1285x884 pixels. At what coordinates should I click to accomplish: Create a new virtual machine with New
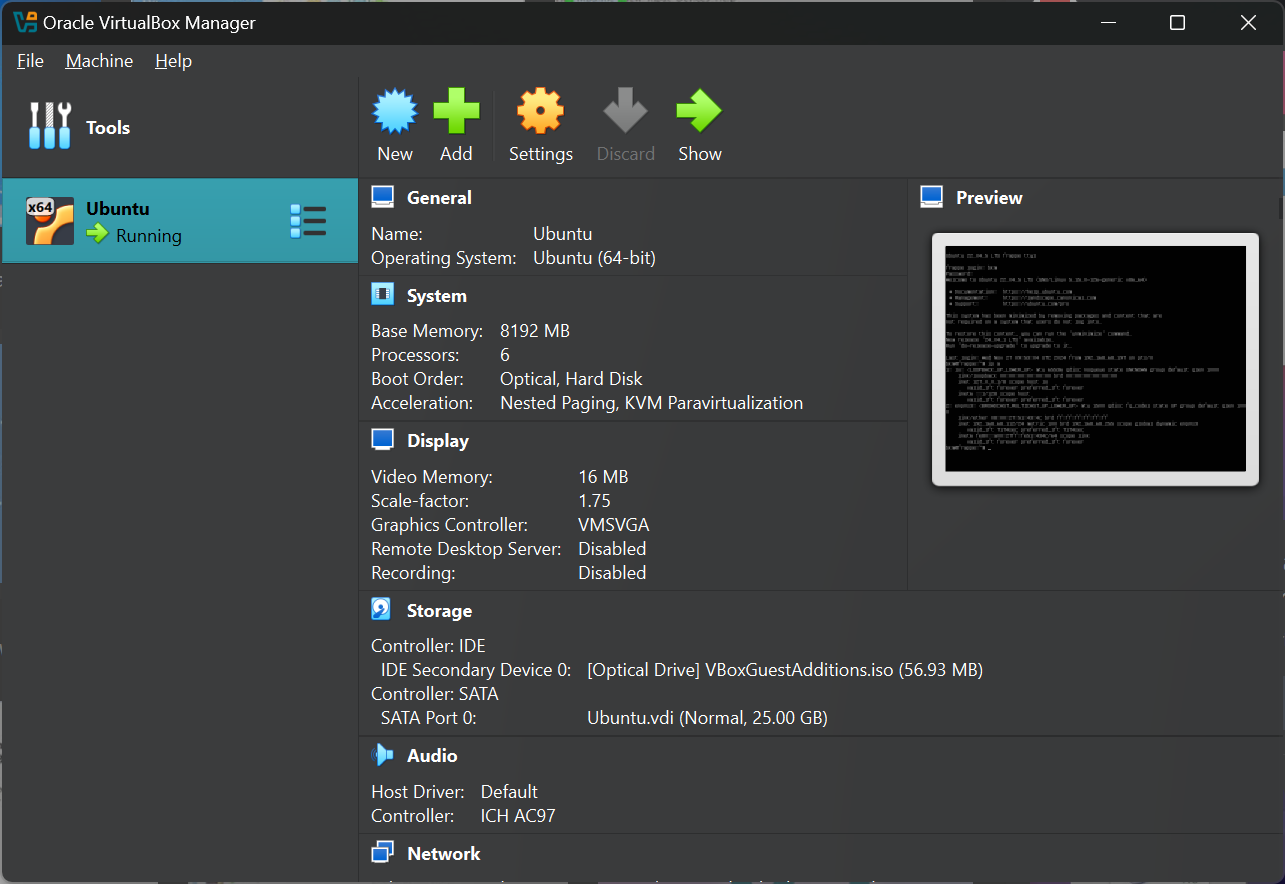point(395,125)
